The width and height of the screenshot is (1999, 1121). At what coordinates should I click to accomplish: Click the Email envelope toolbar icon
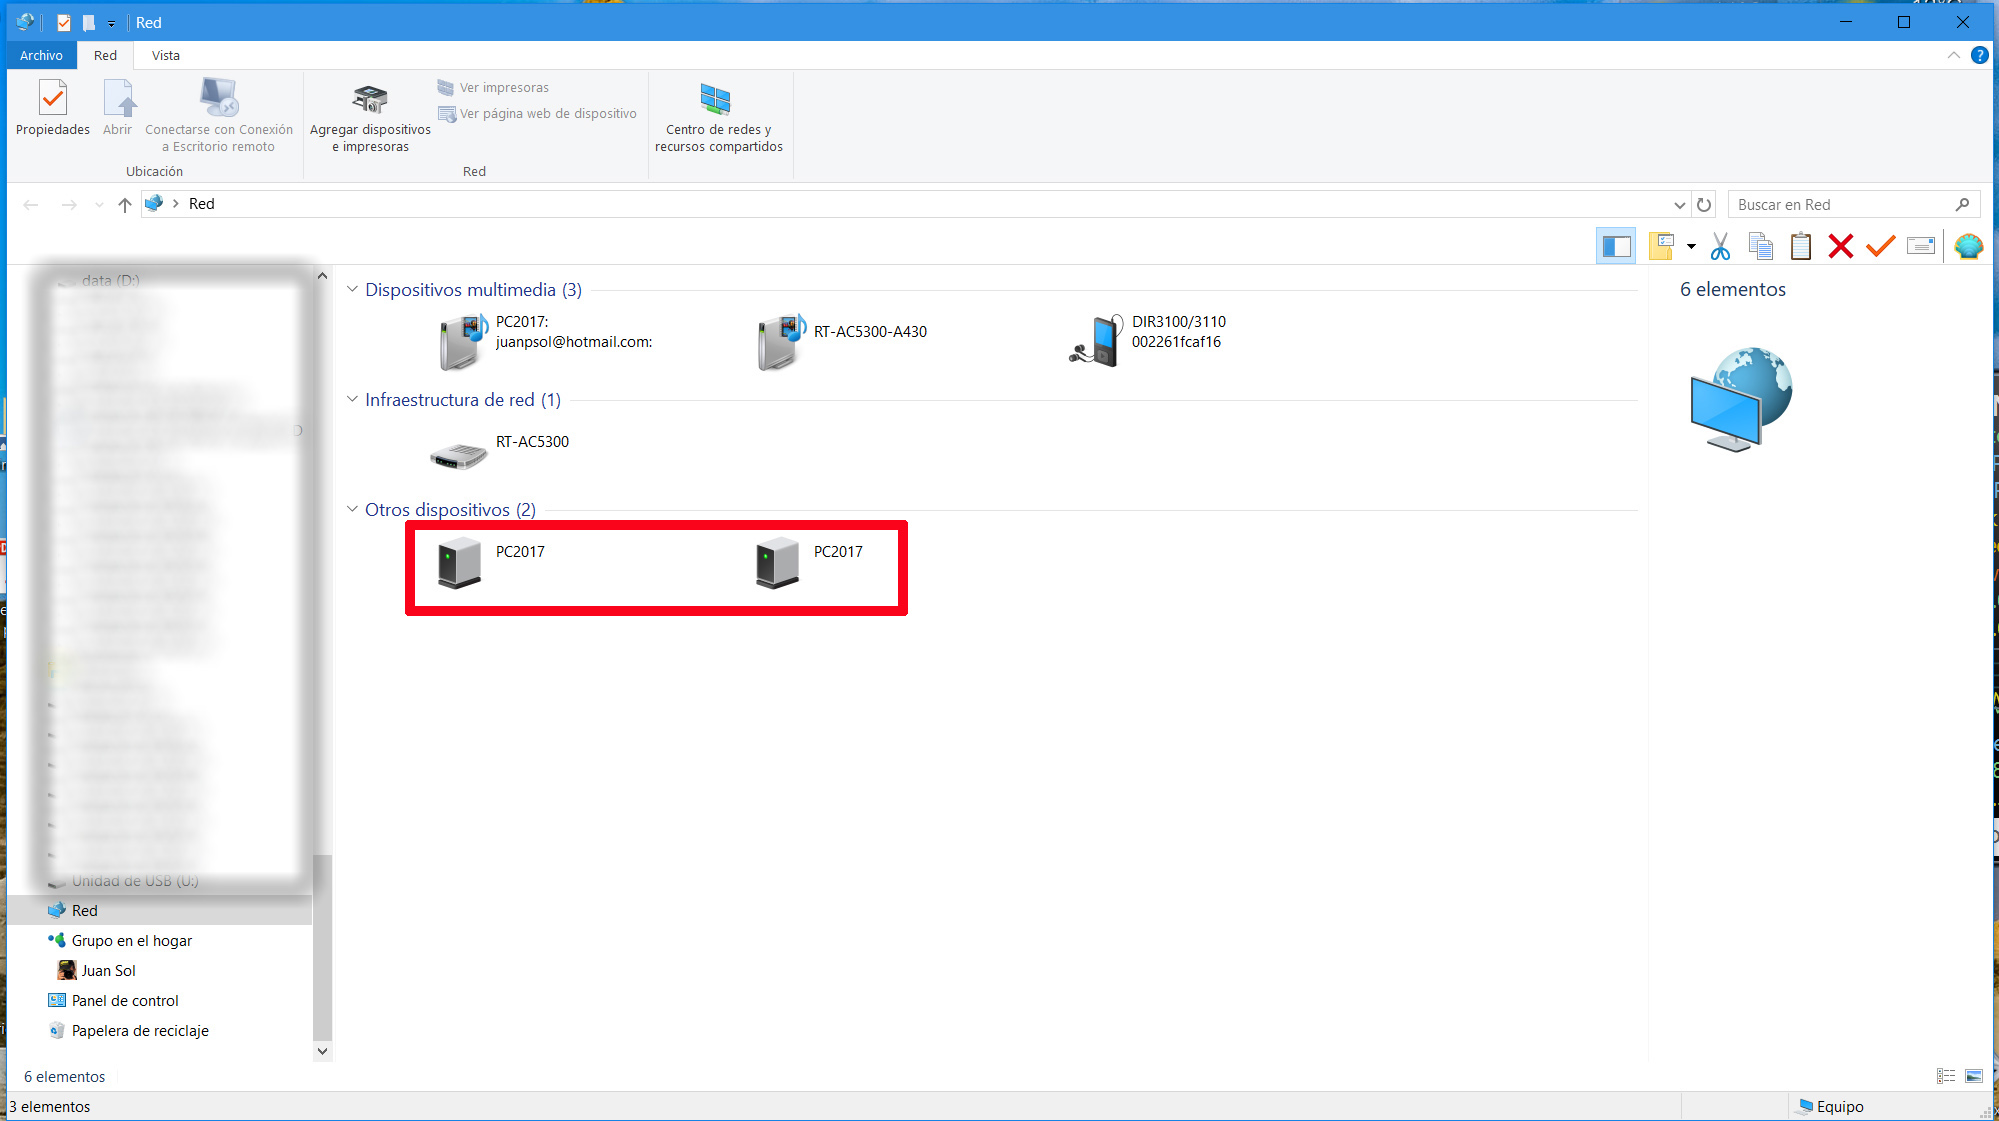point(1920,246)
